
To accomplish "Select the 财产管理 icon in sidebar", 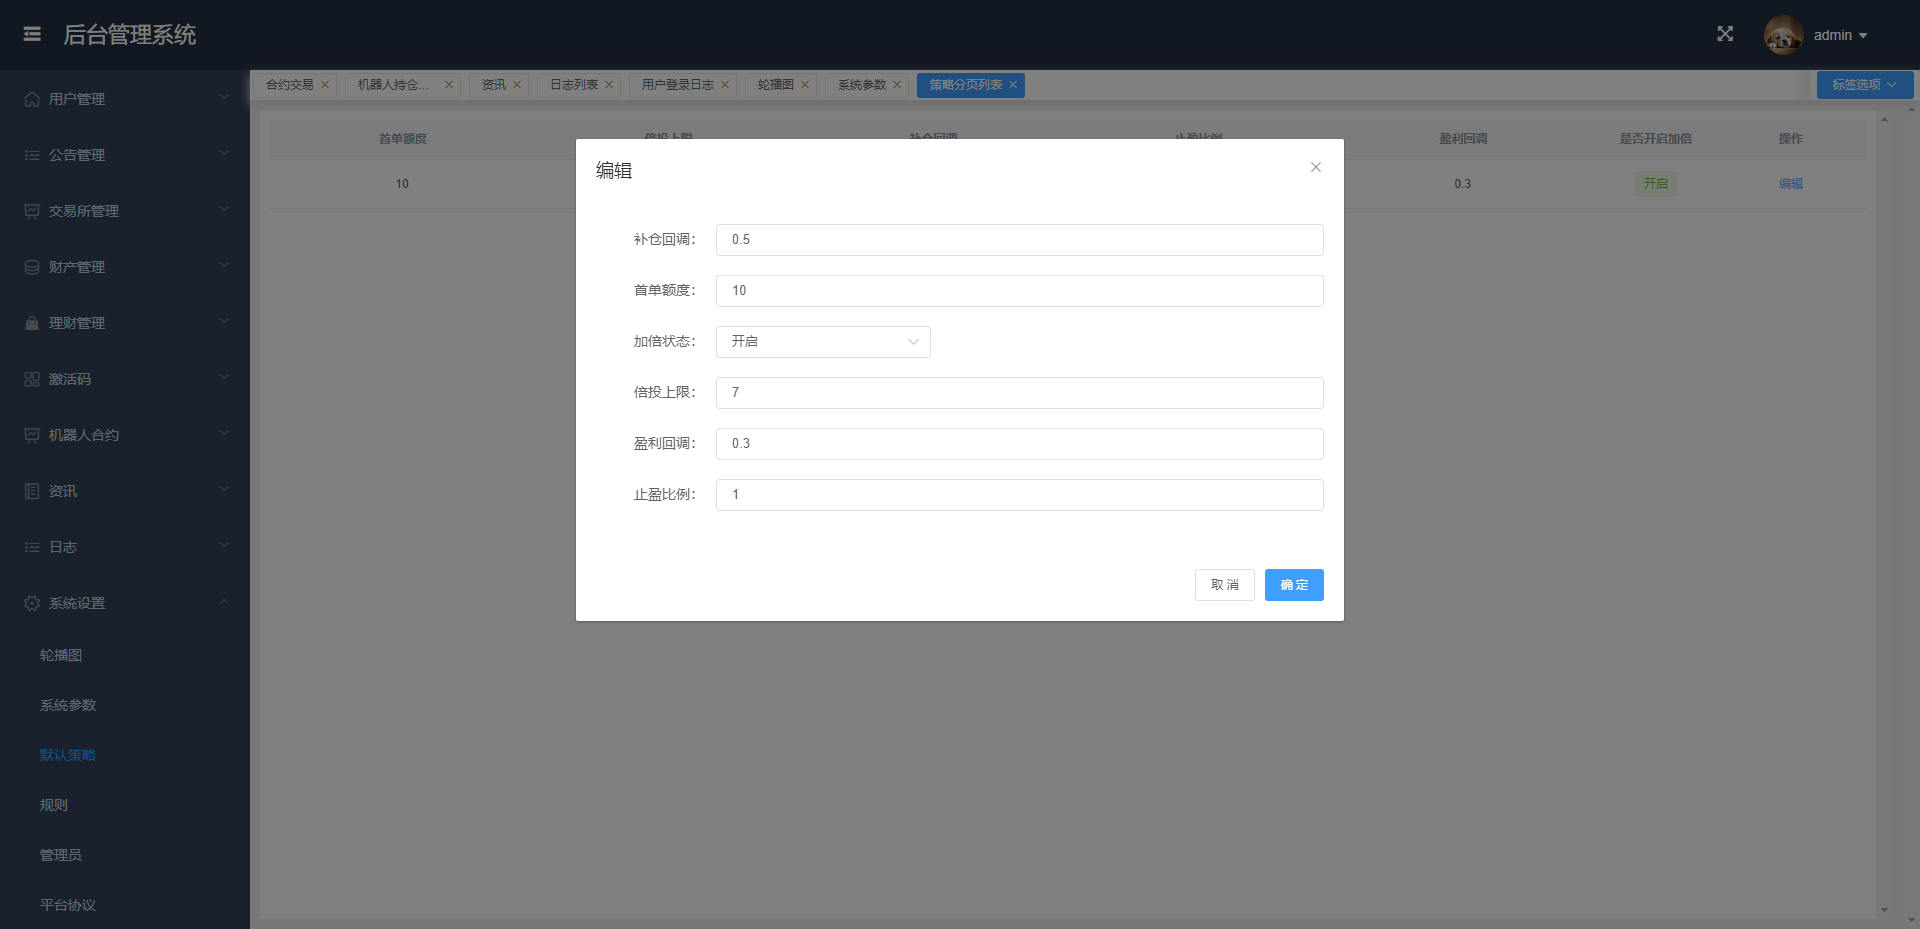I will coord(30,267).
